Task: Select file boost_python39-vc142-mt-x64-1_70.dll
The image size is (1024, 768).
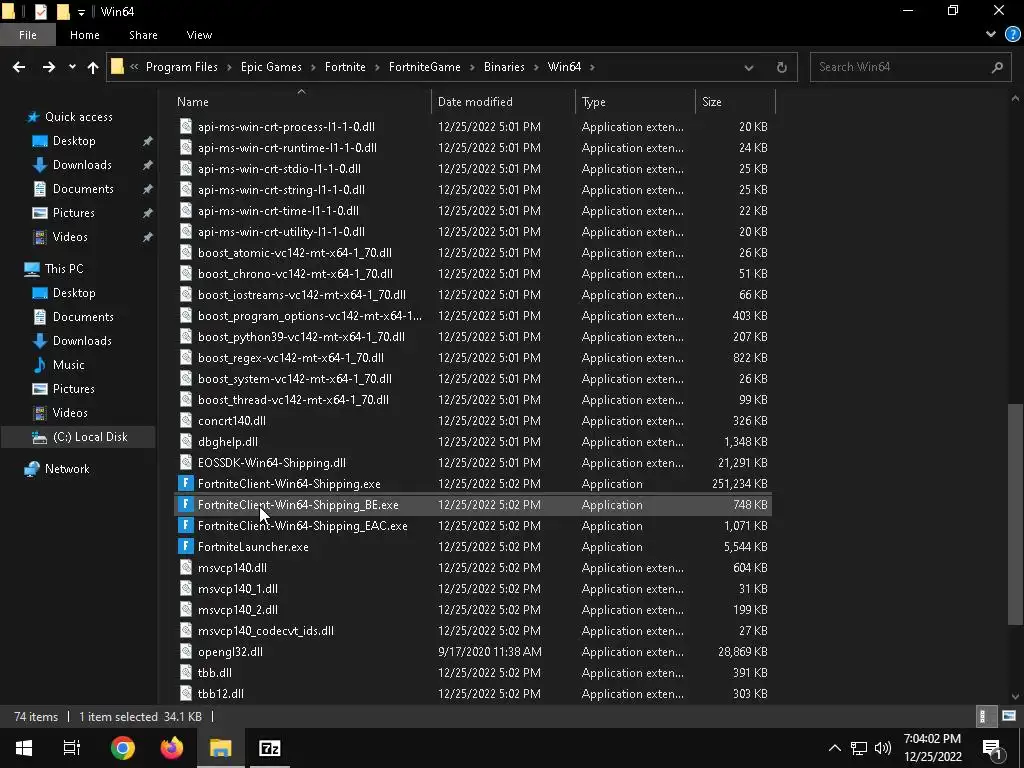Action: coord(301,337)
